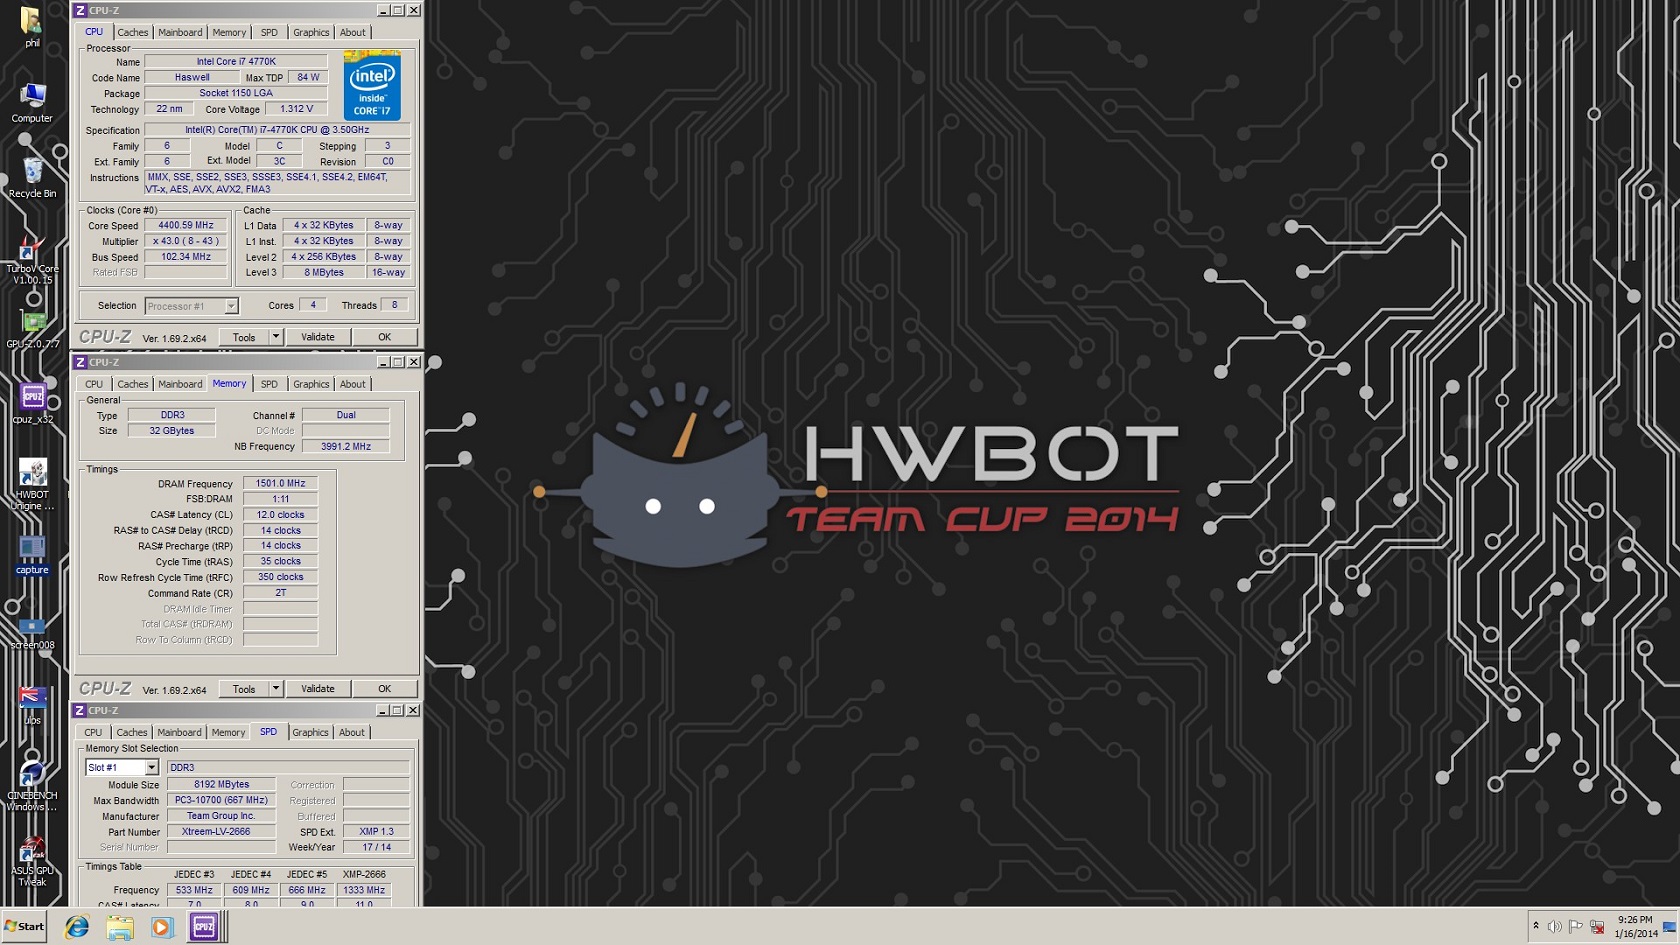Click Part Number Xtreem-LV-2666 field

[x=222, y=832]
